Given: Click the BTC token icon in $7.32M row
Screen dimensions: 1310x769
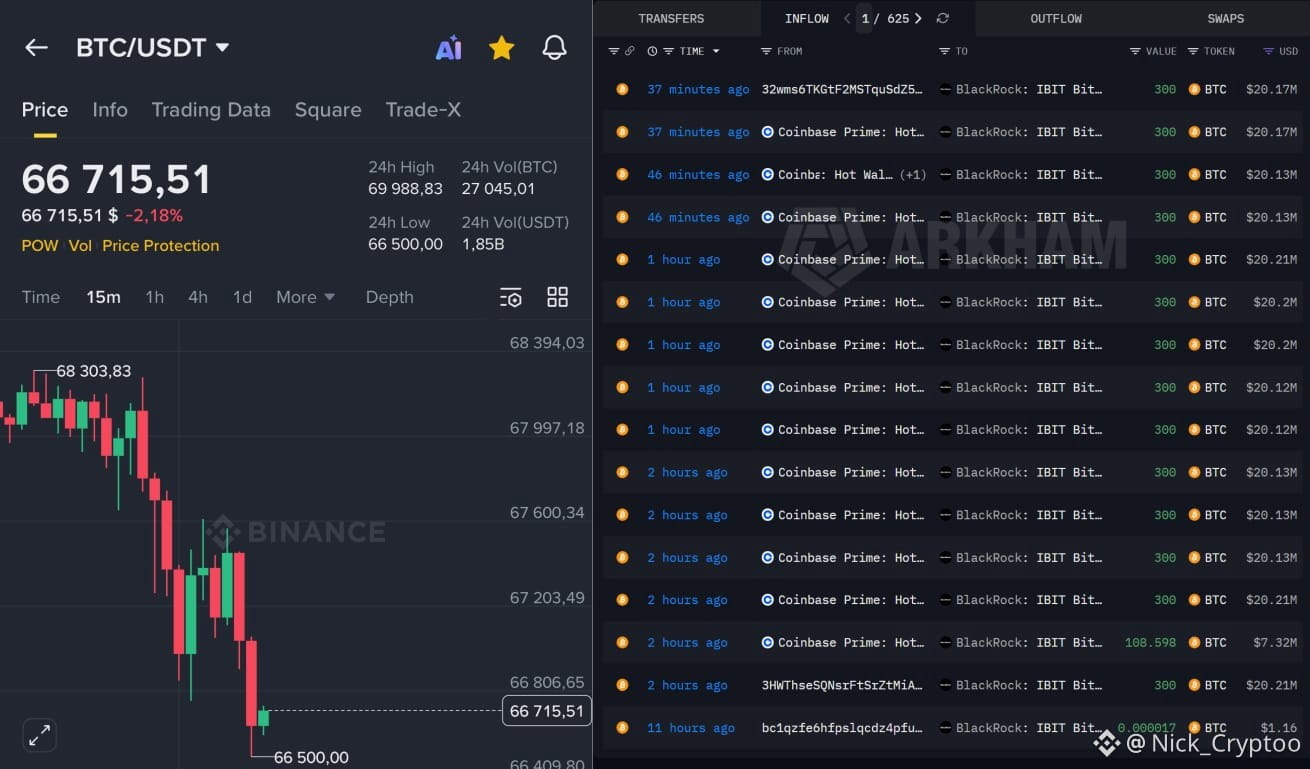Looking at the screenshot, I should 1194,643.
